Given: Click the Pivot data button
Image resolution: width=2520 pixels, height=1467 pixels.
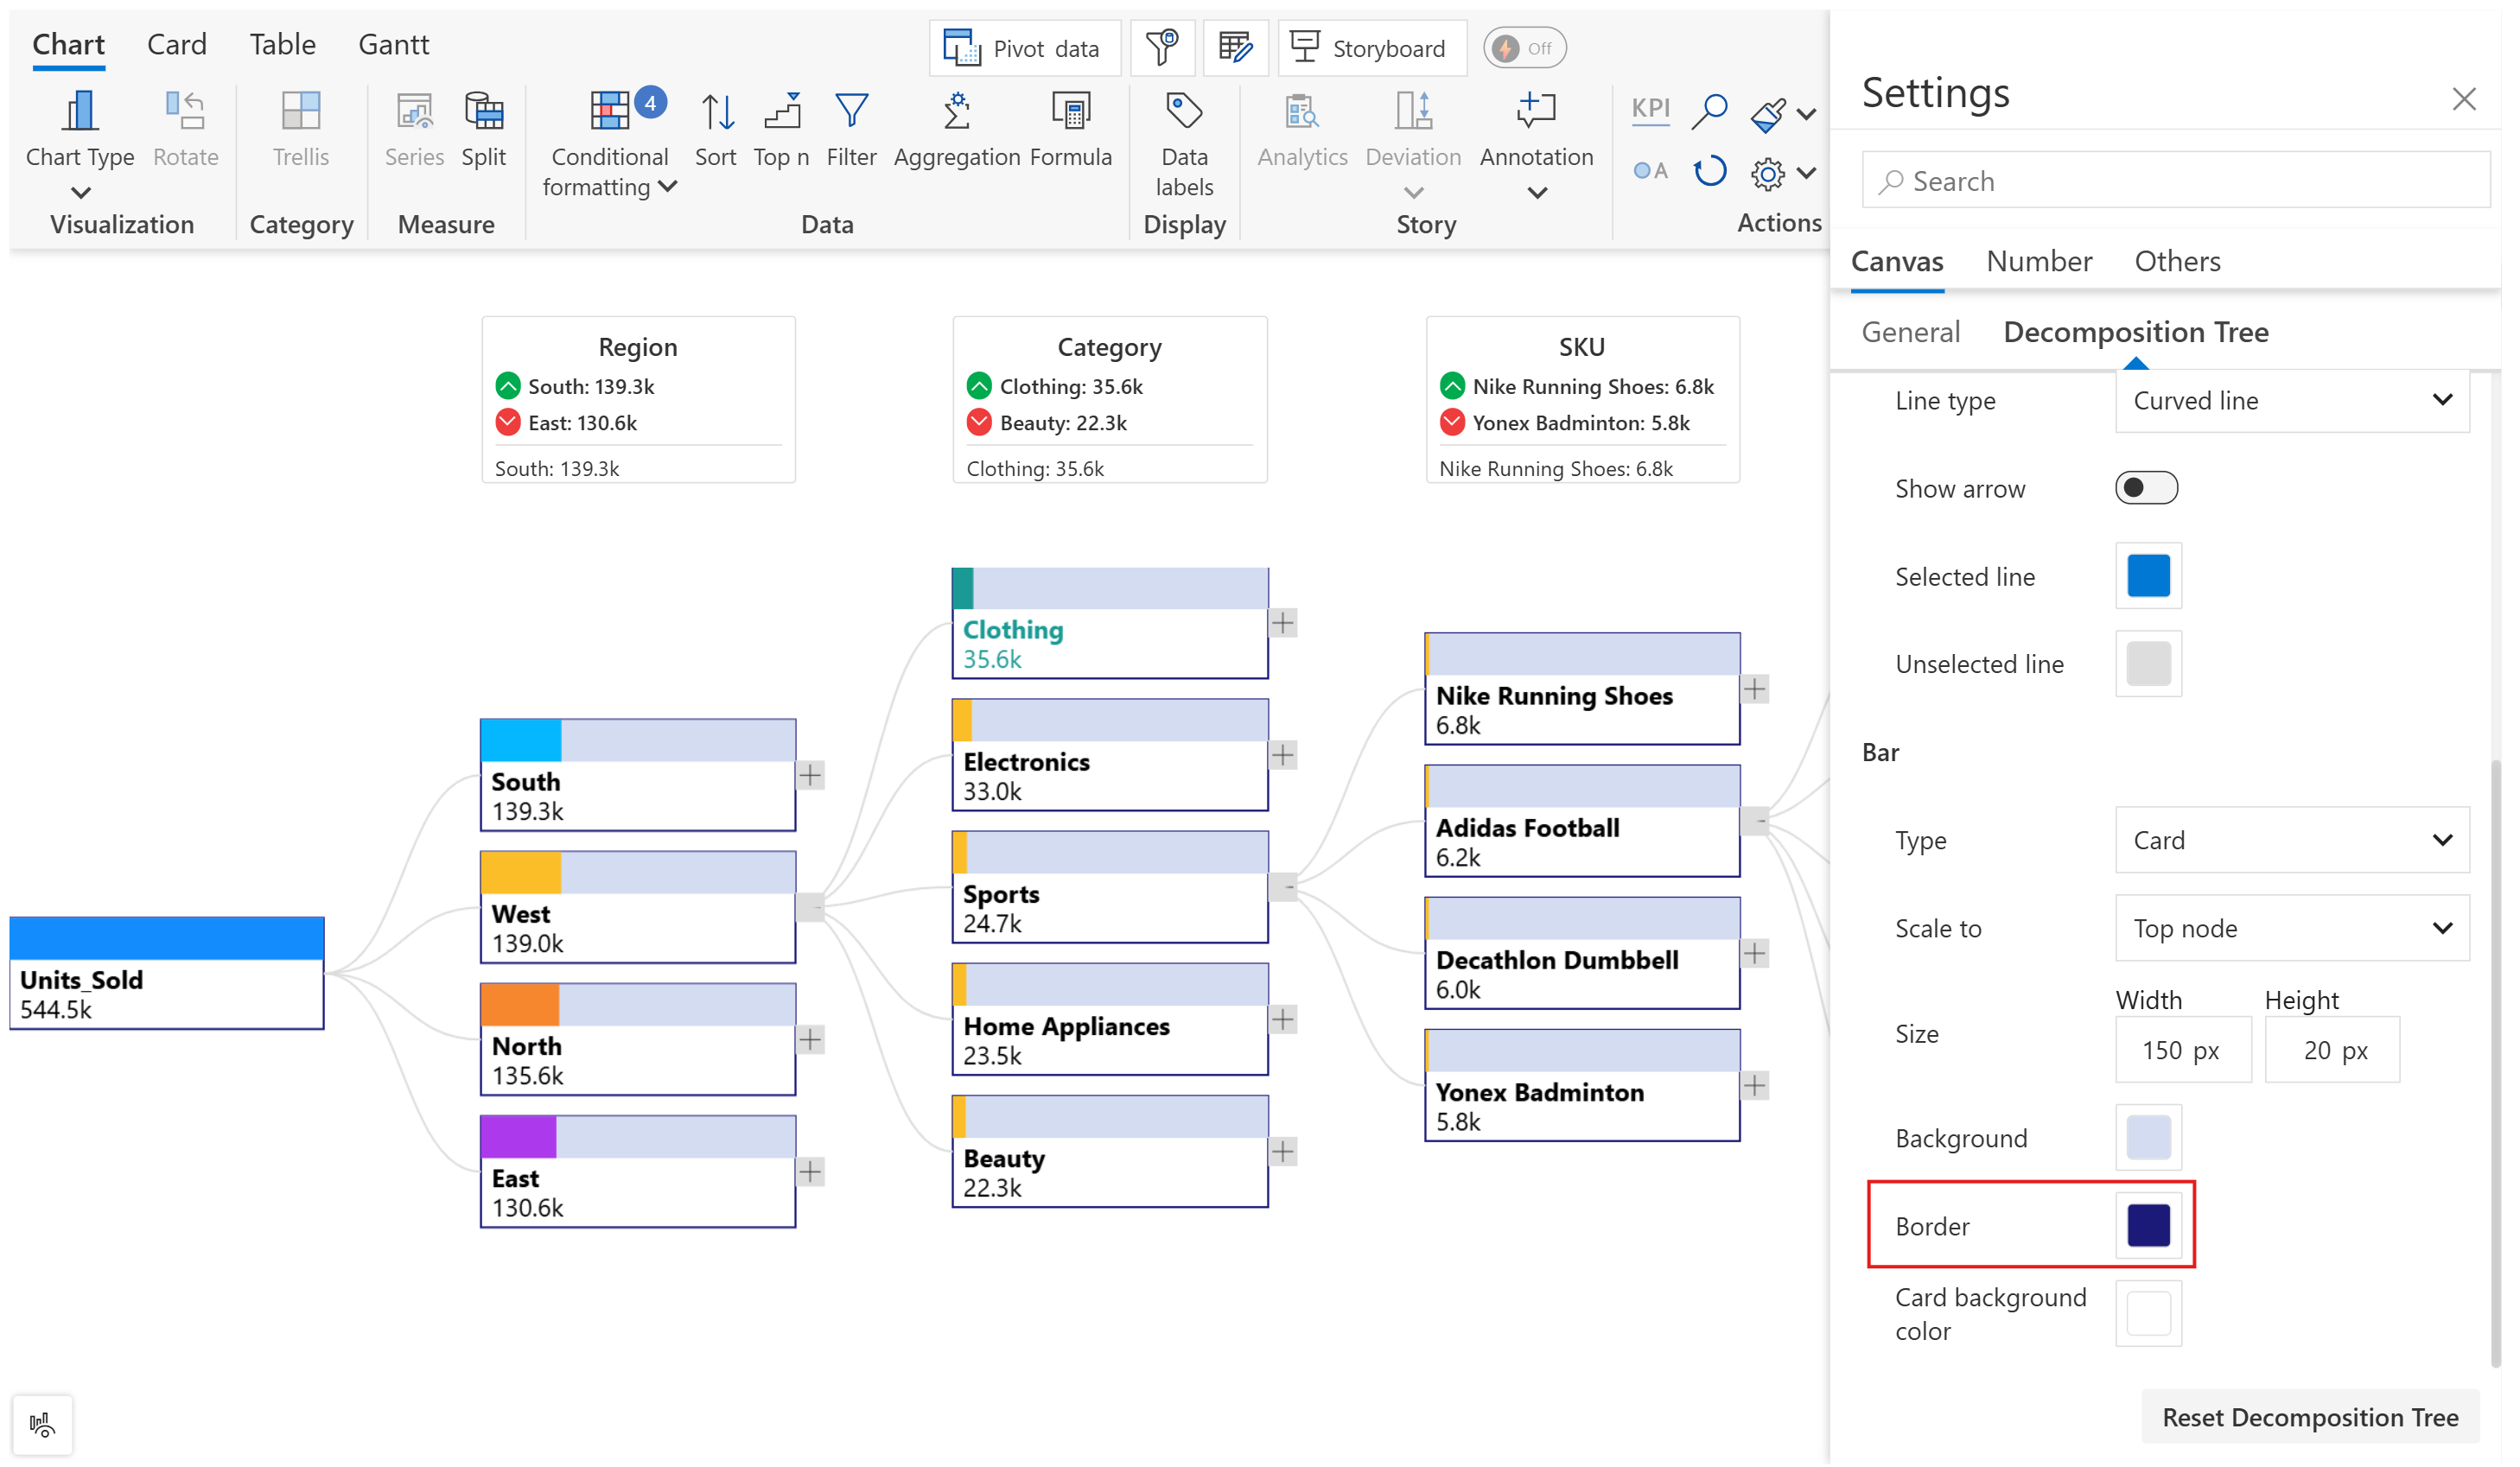Looking at the screenshot, I should pyautogui.click(x=1025, y=49).
